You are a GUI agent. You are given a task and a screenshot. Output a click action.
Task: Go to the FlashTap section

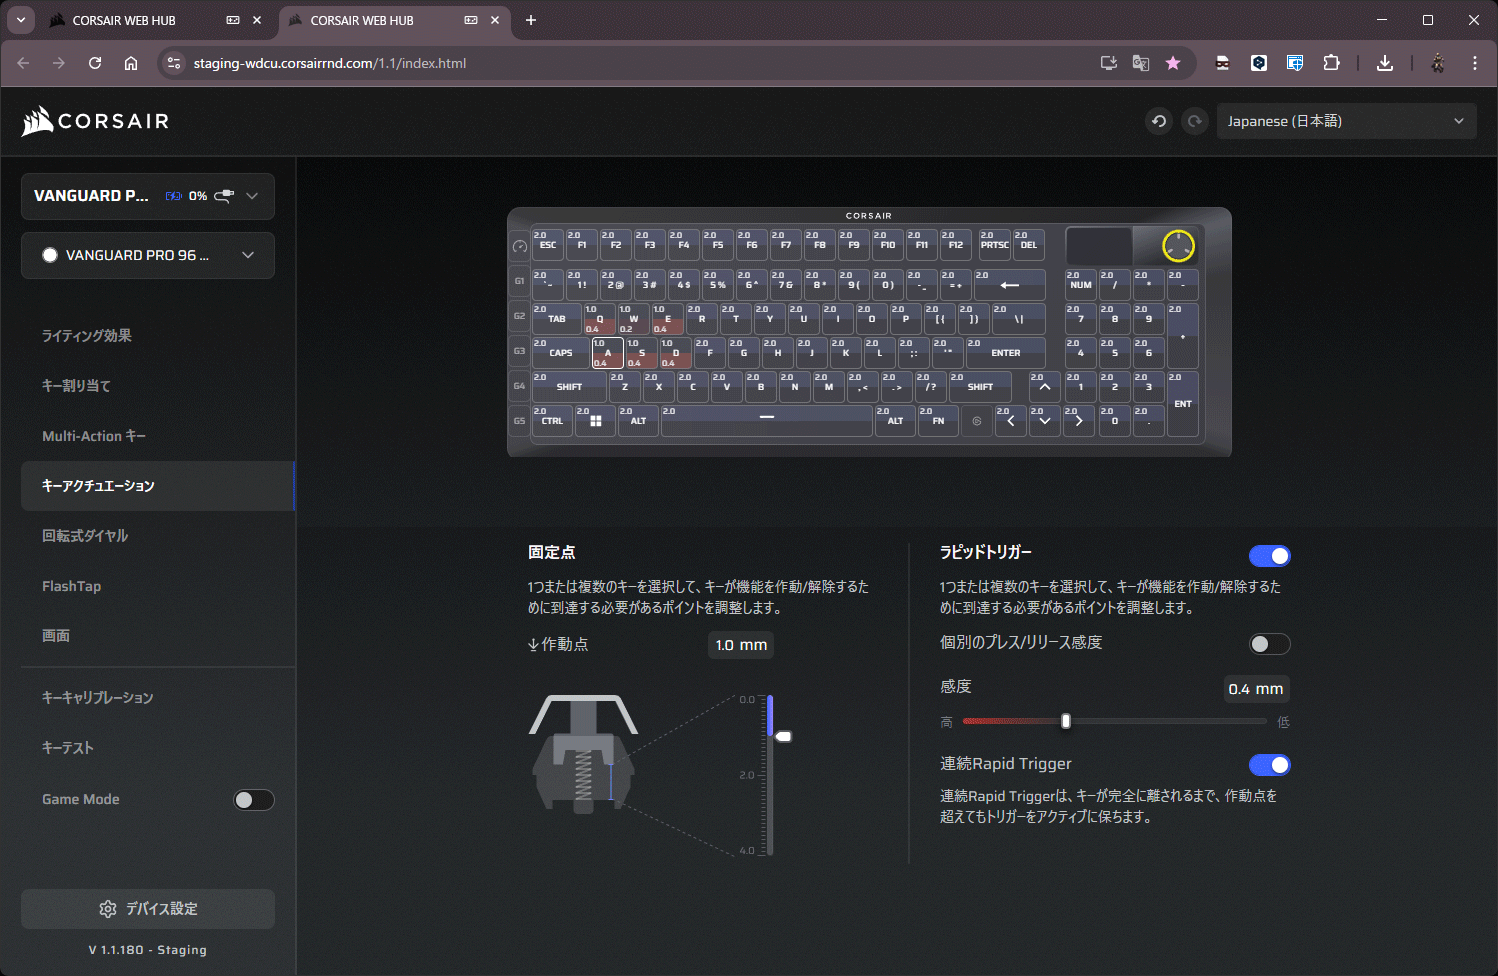pos(72,586)
